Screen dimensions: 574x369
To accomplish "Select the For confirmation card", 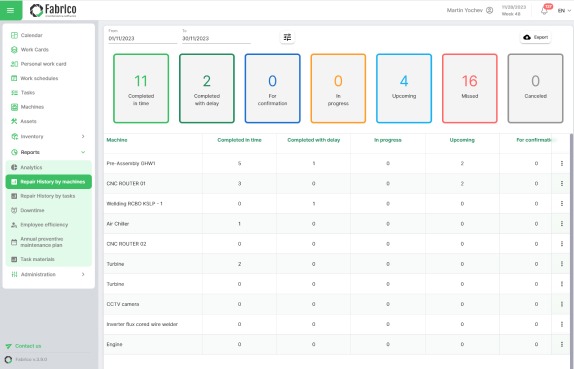I will tap(272, 88).
